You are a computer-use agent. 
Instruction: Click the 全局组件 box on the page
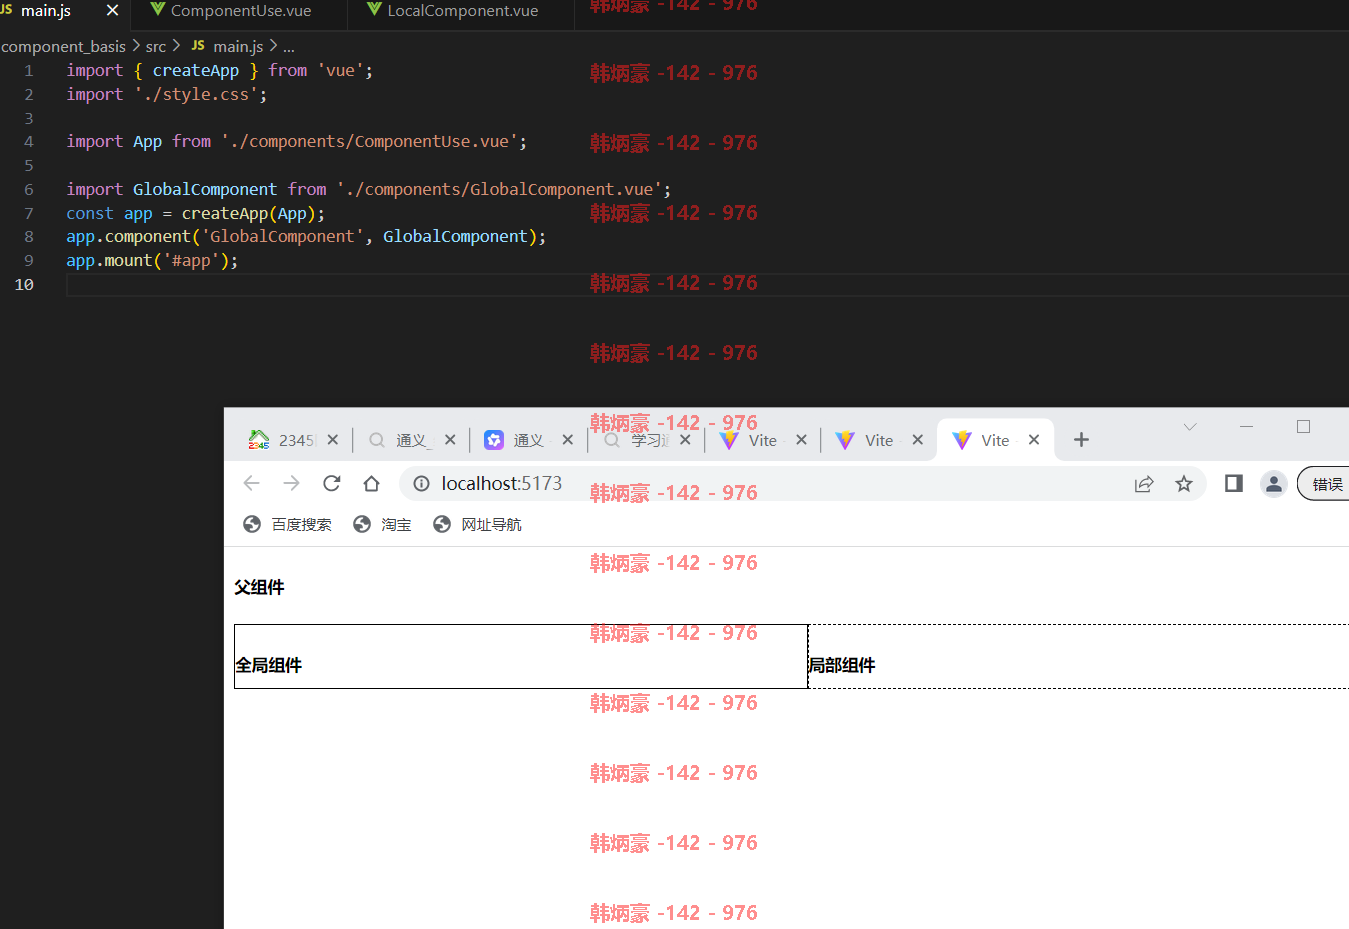[521, 656]
